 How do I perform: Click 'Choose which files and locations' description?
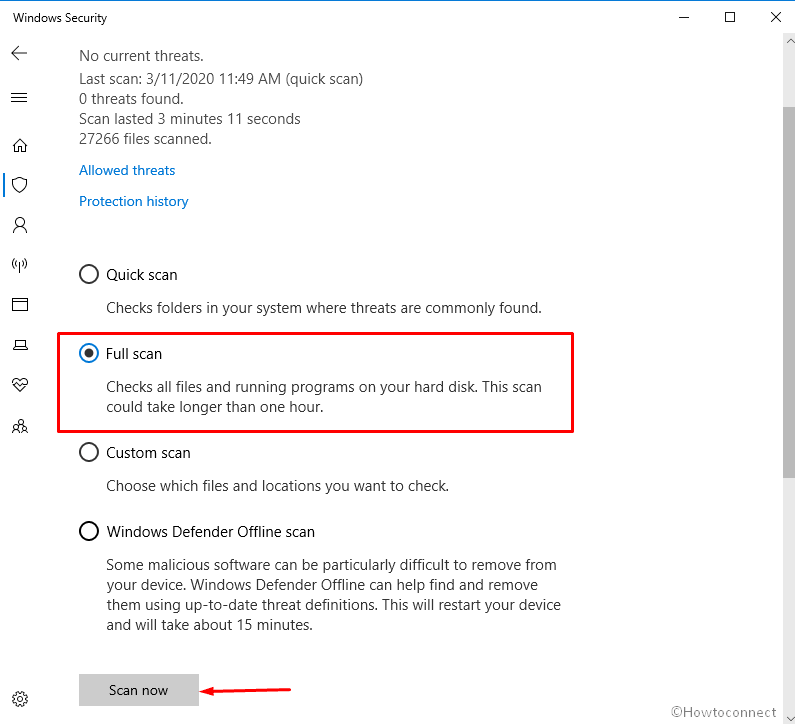277,486
